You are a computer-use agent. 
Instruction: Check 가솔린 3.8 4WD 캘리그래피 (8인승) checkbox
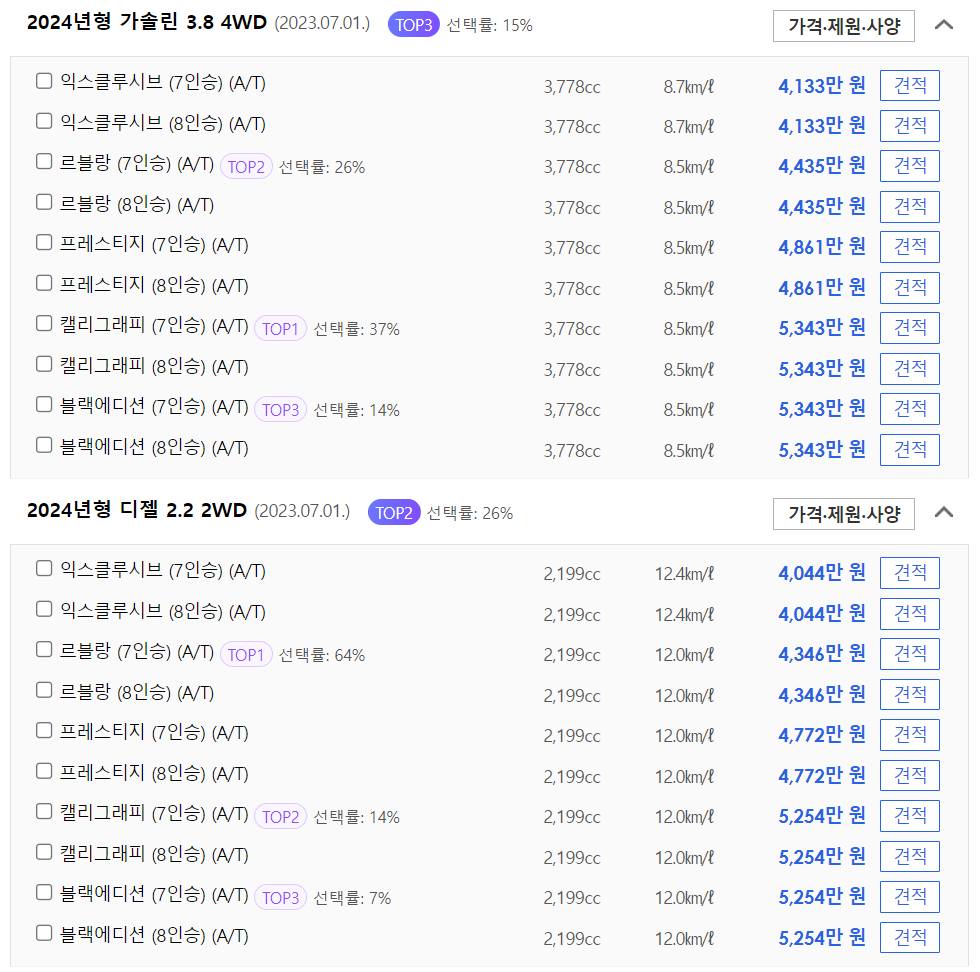pyautogui.click(x=44, y=364)
